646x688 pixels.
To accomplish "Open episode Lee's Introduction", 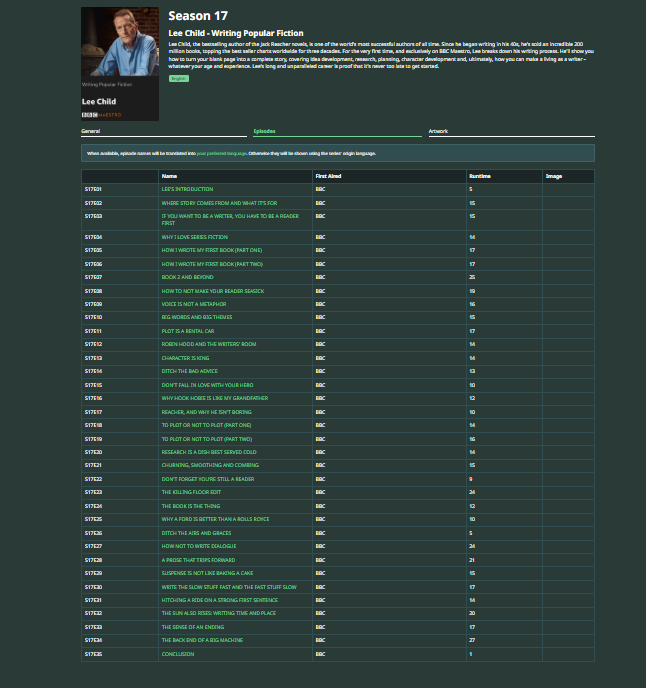I will (187, 189).
